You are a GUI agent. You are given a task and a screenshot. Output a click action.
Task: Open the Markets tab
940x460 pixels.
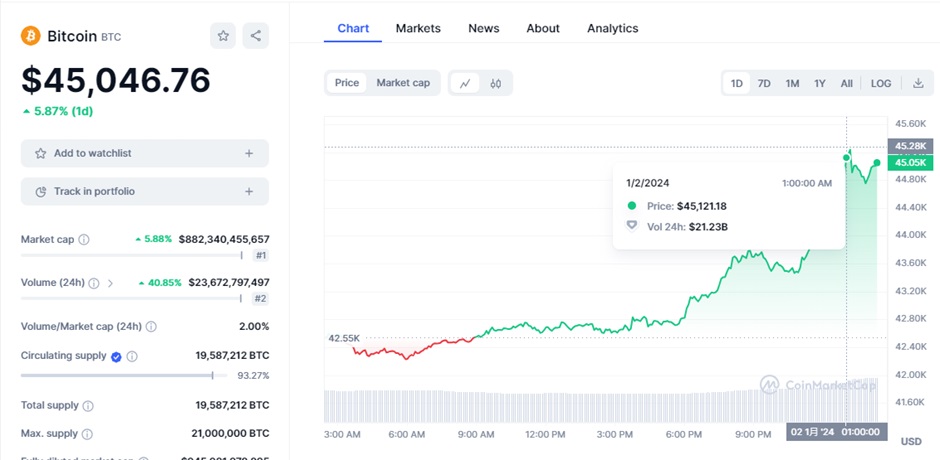pyautogui.click(x=418, y=28)
